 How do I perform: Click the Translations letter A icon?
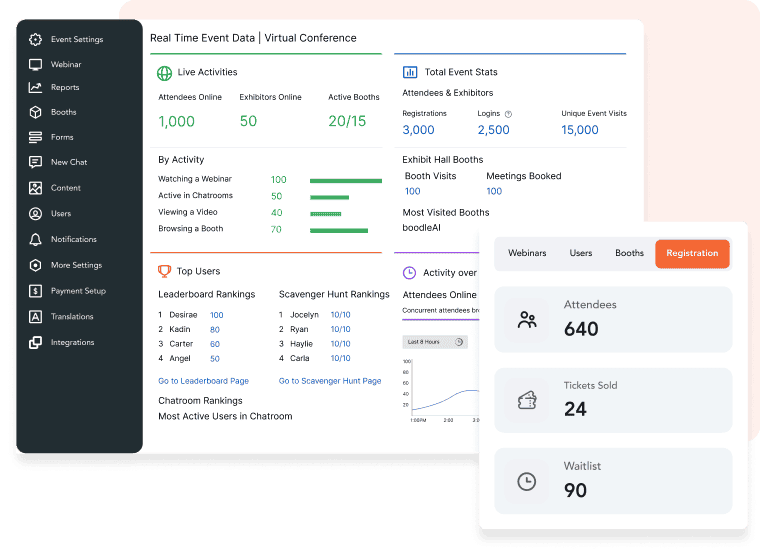(35, 317)
